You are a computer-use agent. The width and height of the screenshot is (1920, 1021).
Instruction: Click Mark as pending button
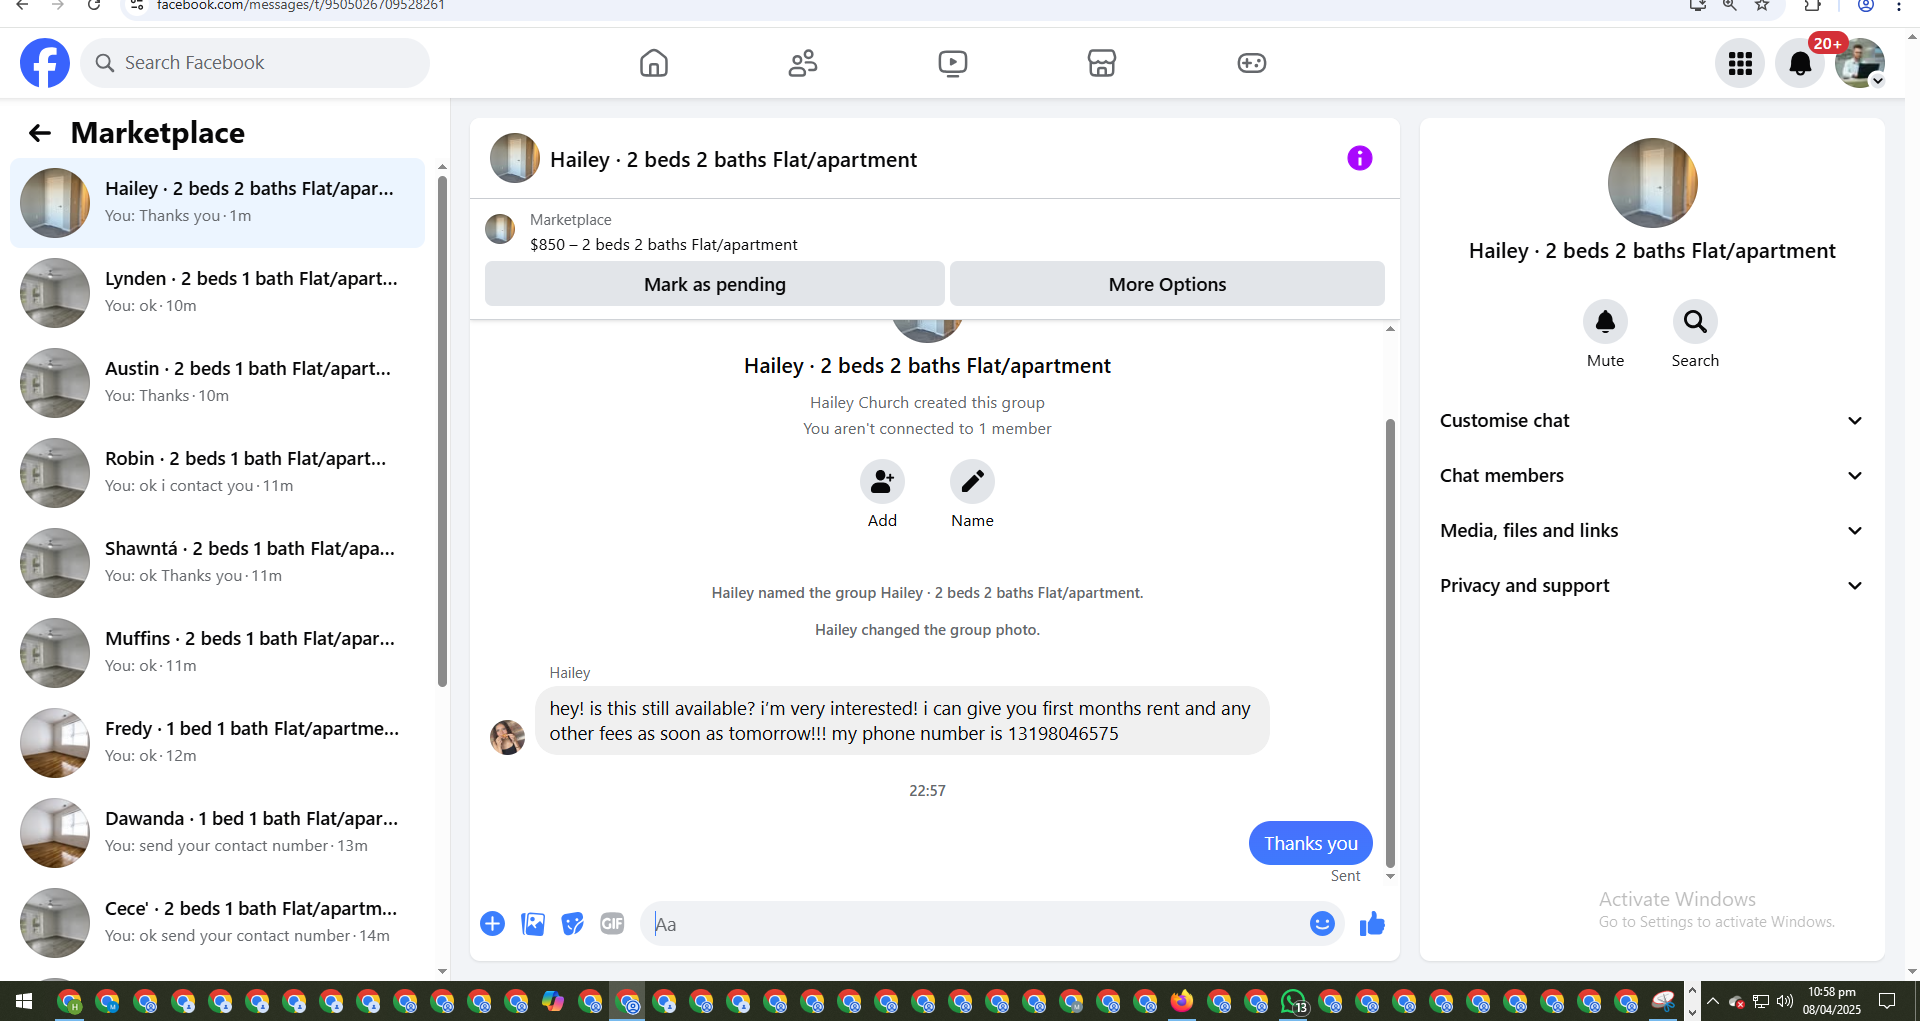pyautogui.click(x=715, y=284)
